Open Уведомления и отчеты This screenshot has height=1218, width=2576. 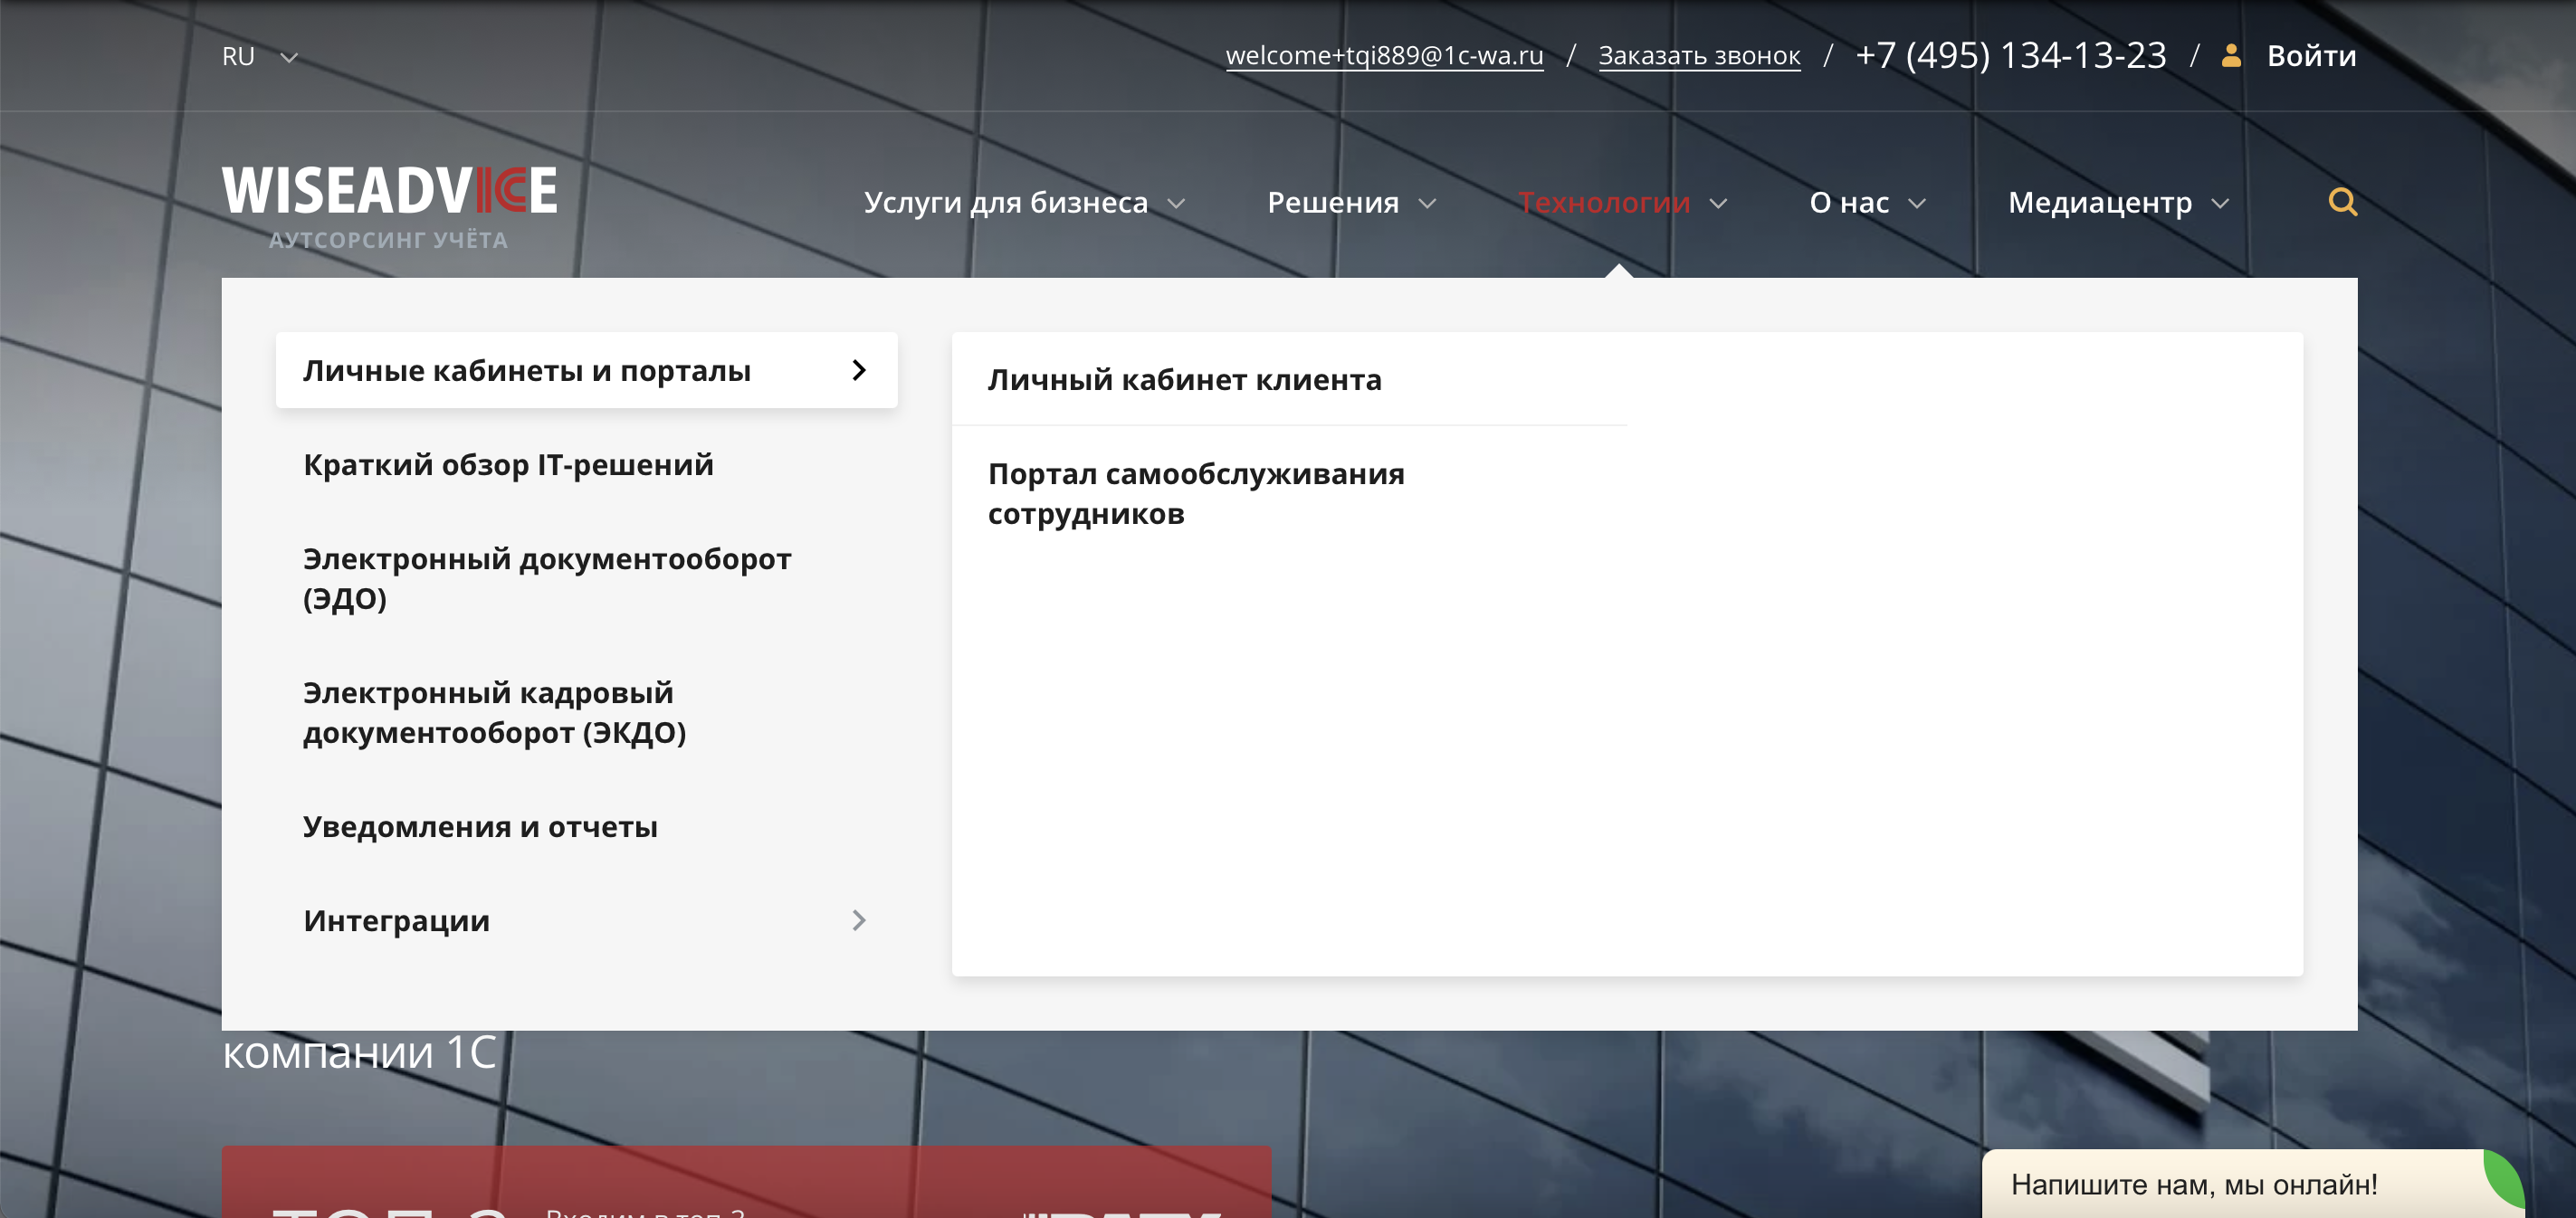[x=480, y=826]
